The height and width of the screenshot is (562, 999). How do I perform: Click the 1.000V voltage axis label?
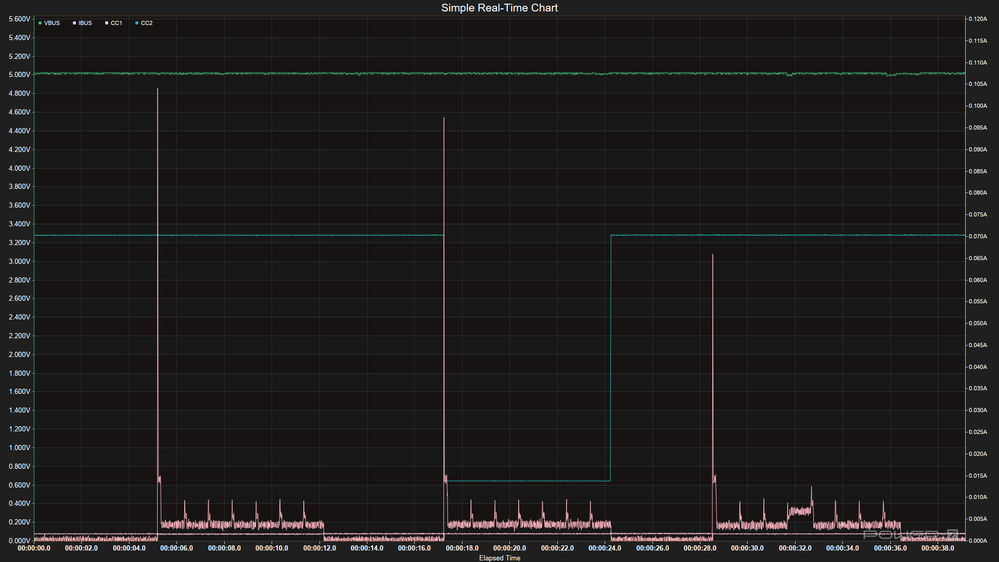[19, 447]
